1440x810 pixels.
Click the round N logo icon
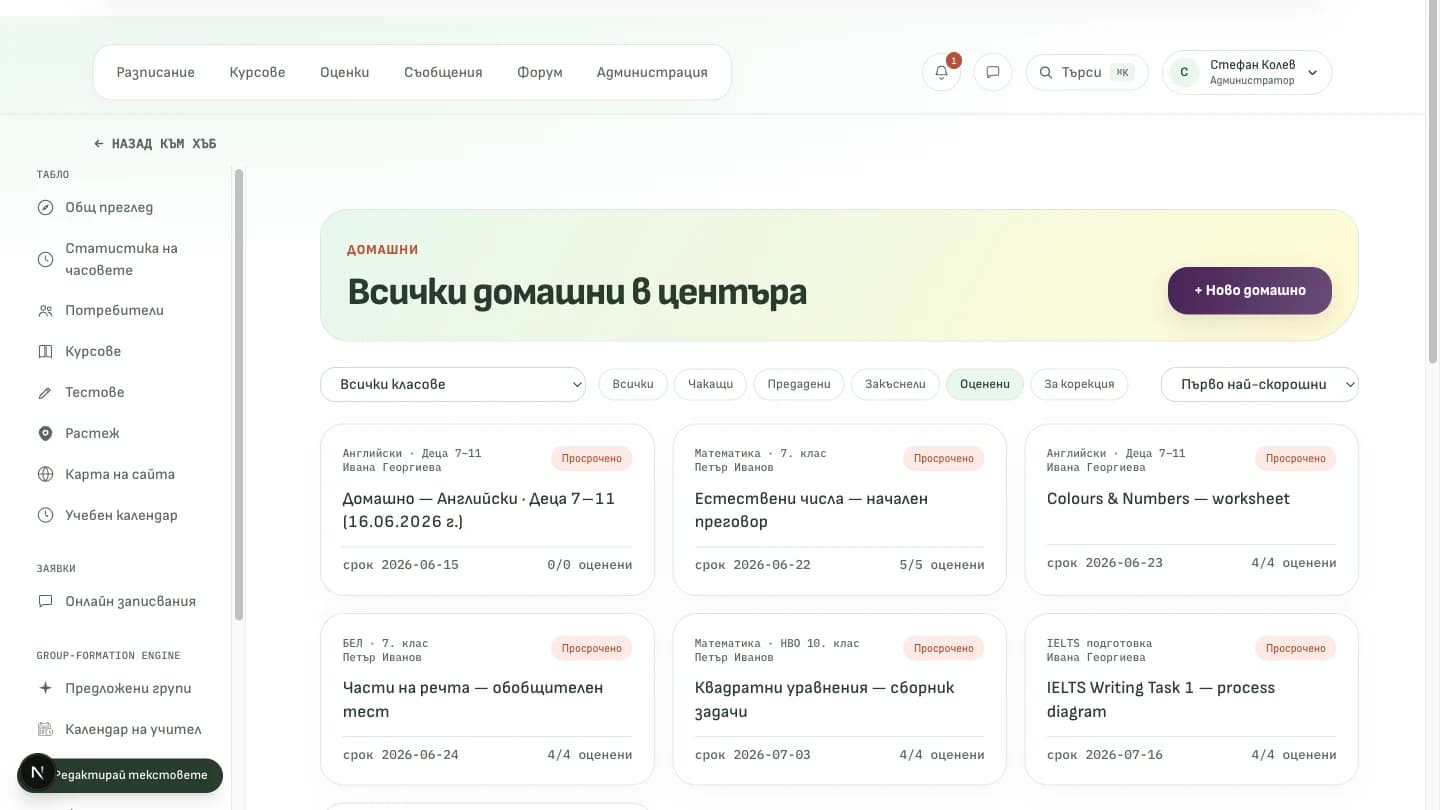click(37, 773)
